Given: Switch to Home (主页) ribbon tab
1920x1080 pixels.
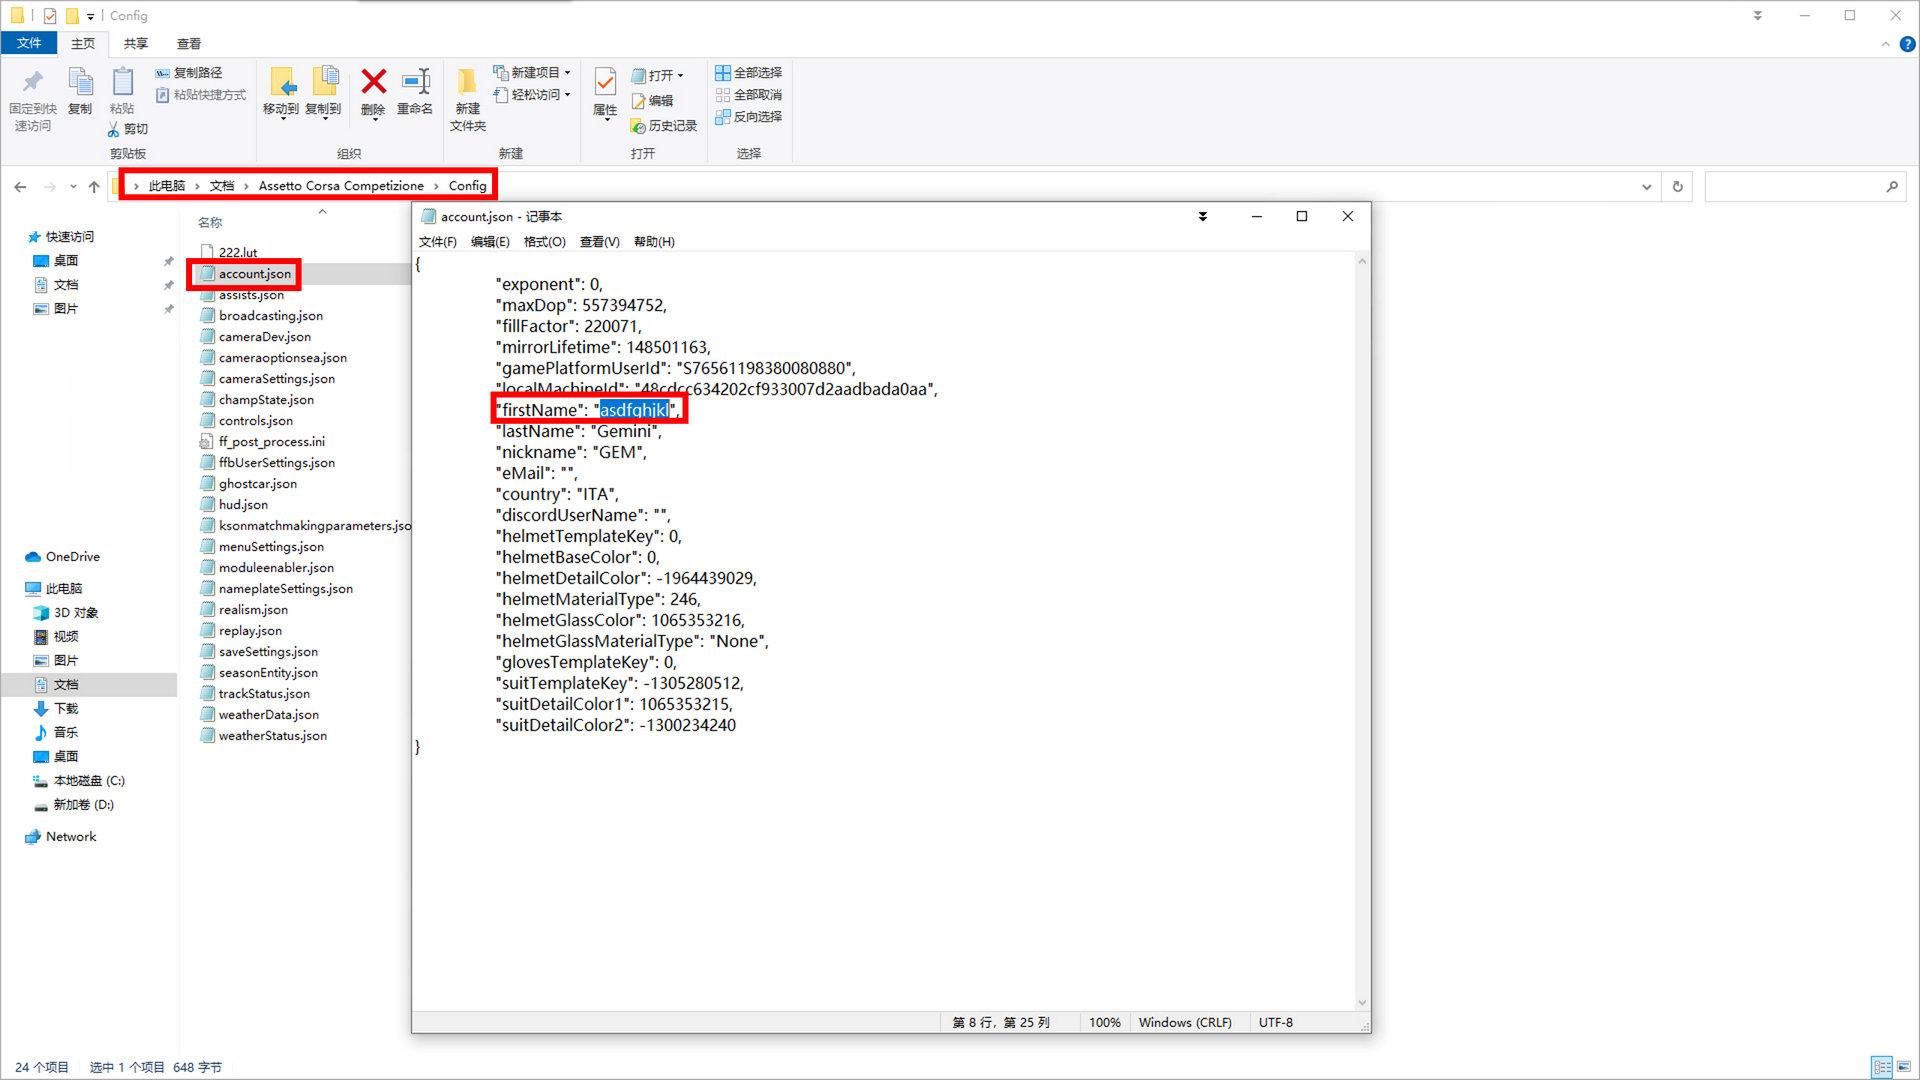Looking at the screenshot, I should point(83,43).
